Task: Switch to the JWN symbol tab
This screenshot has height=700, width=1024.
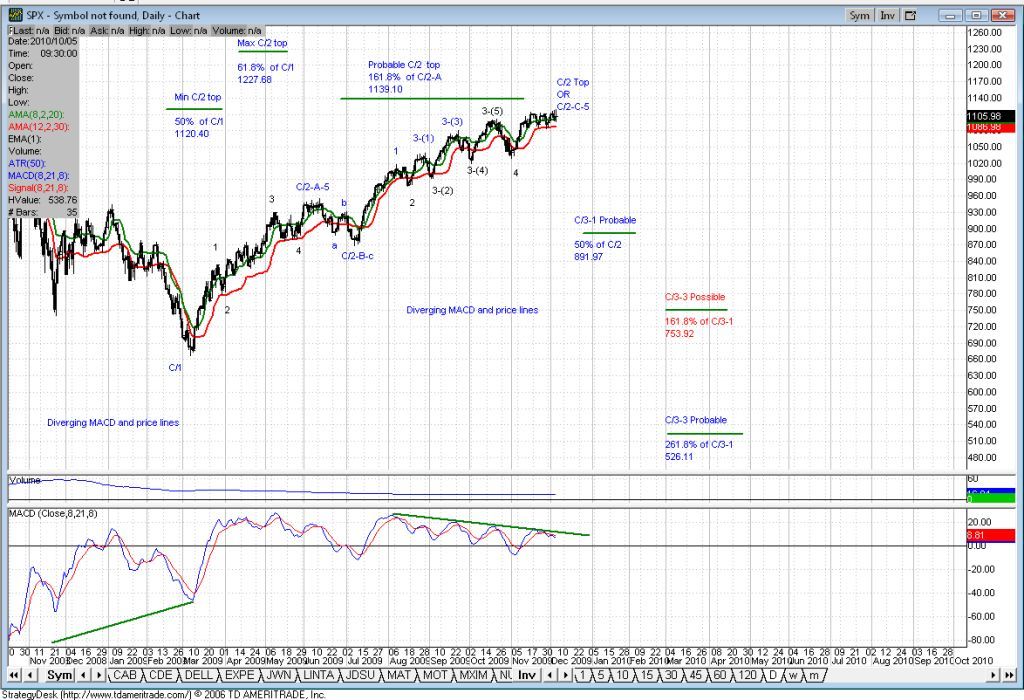Action: (279, 675)
